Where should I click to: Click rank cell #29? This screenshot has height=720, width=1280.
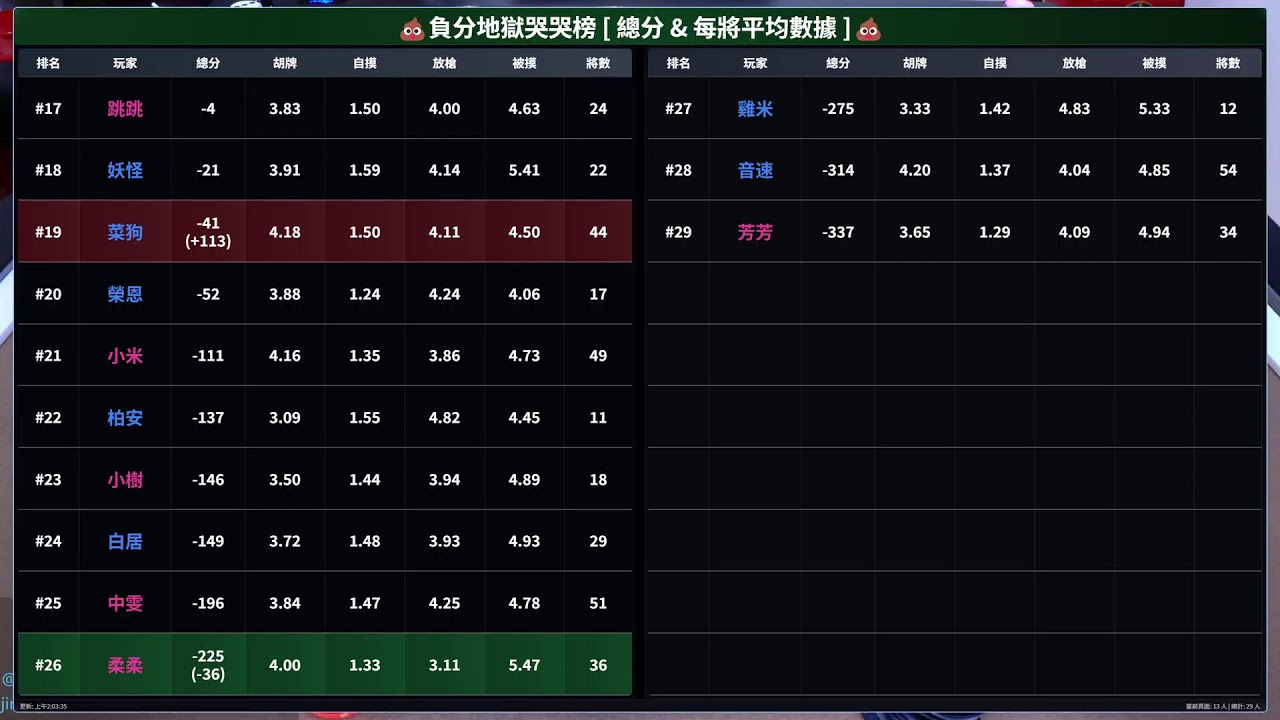[x=678, y=232]
